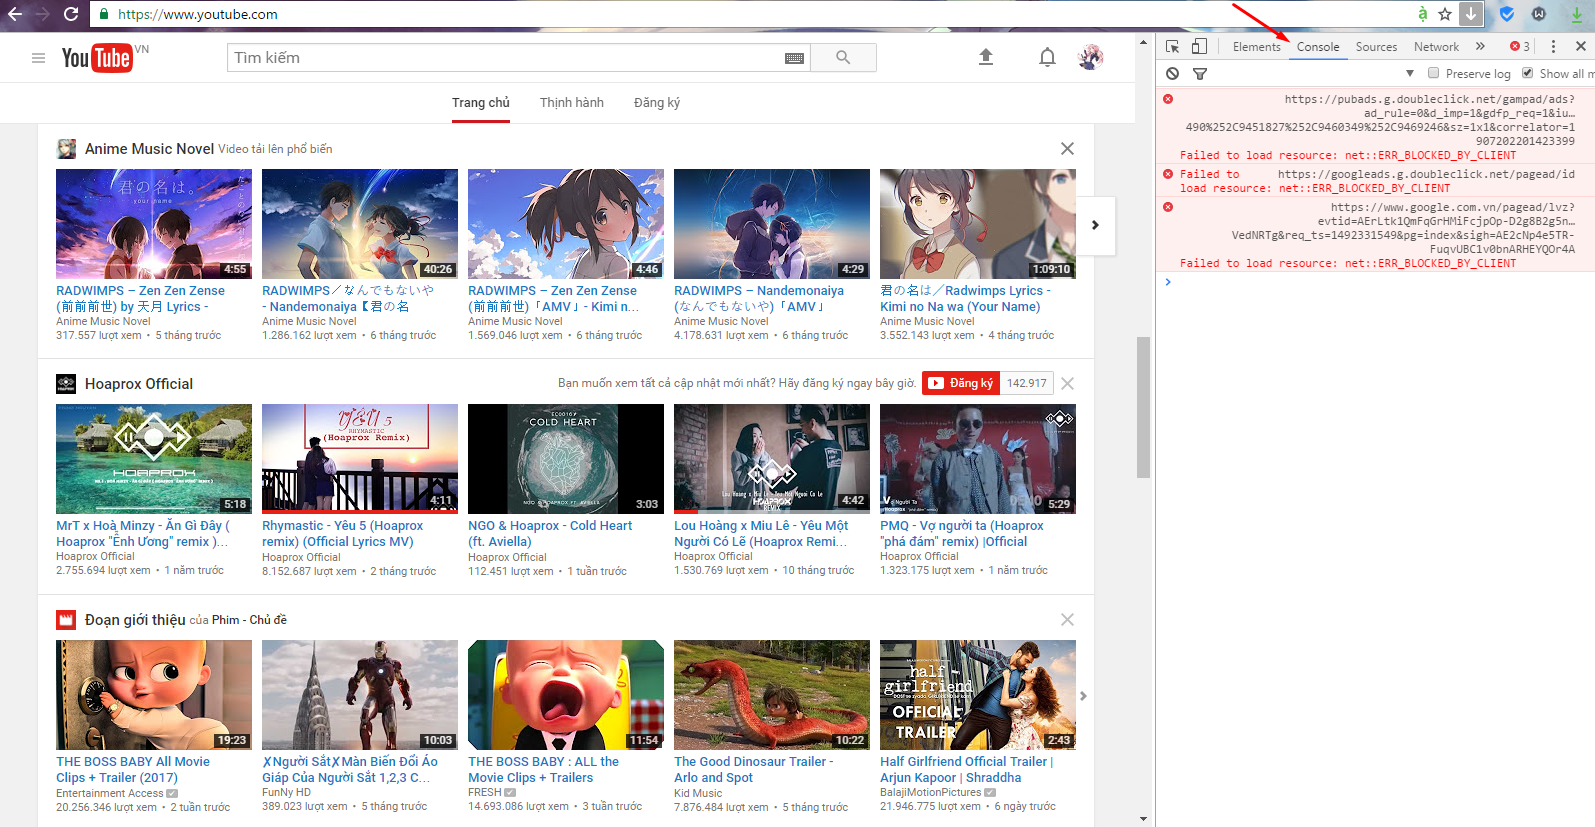
Task: Open 'NGO & Hoaprox - Cold Heart' title
Action: pos(550,533)
